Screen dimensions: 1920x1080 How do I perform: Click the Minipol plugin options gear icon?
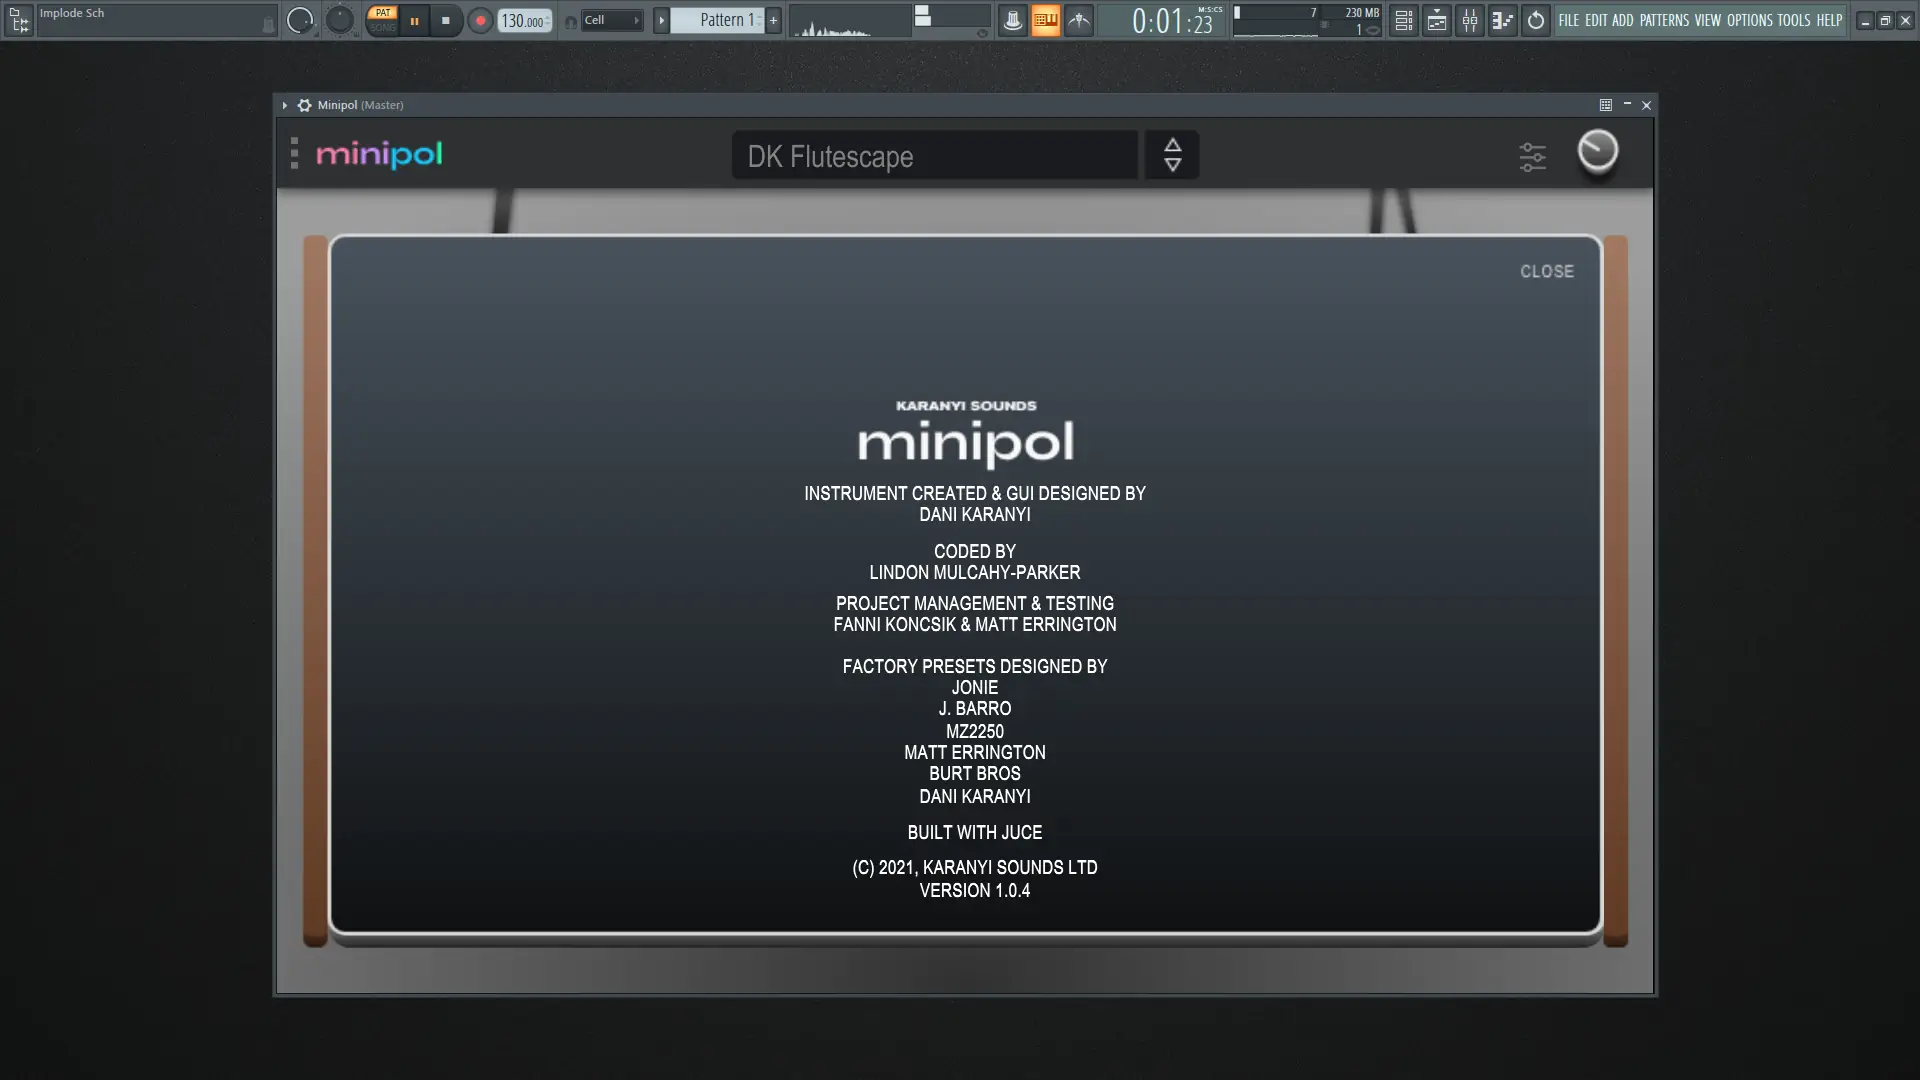point(304,105)
